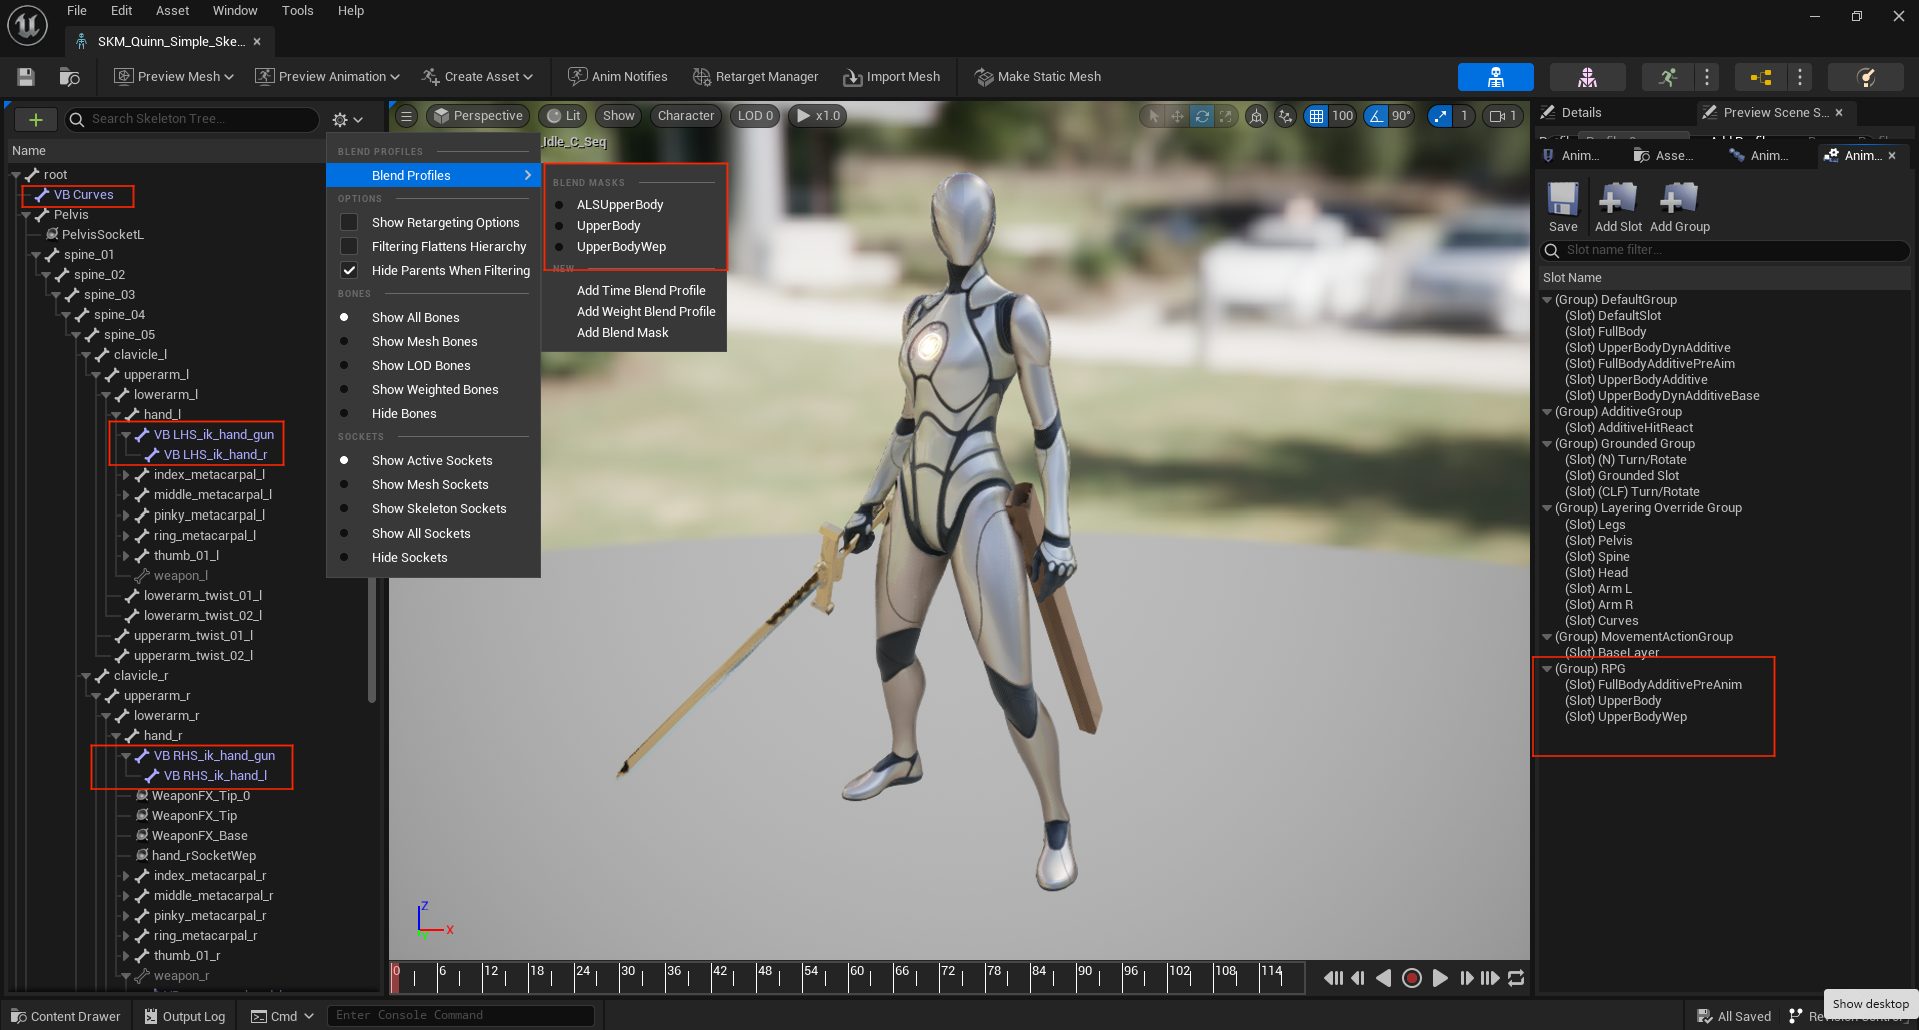Save the asset with the floppy disk toolbar icon
Screen dimensions: 1919x1030
26,77
